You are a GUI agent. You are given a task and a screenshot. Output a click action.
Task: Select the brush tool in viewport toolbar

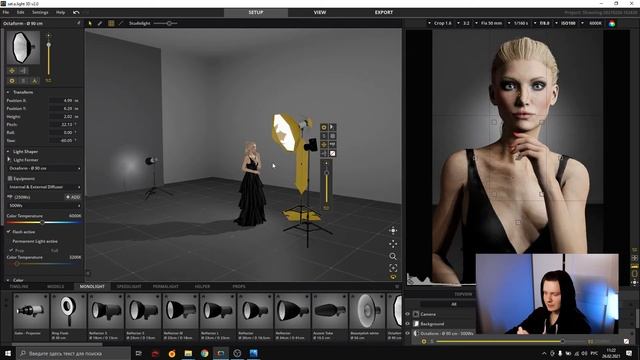100,24
